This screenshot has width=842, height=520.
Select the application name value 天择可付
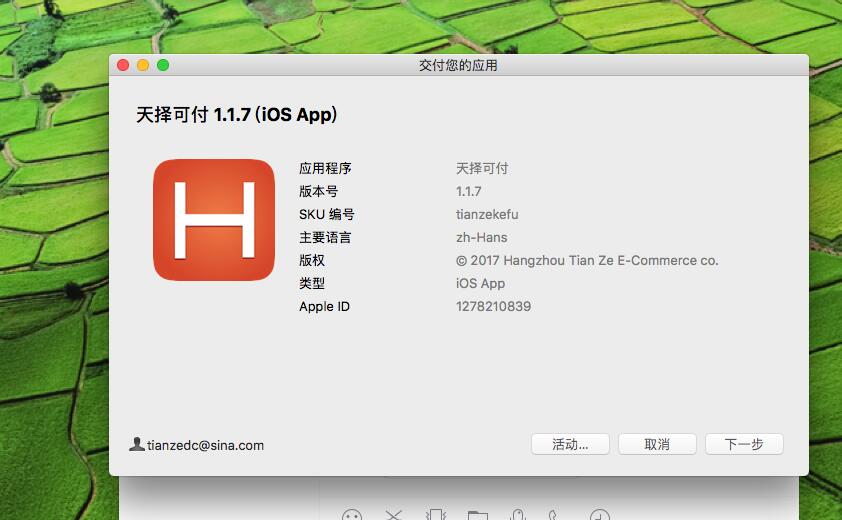click(x=482, y=168)
